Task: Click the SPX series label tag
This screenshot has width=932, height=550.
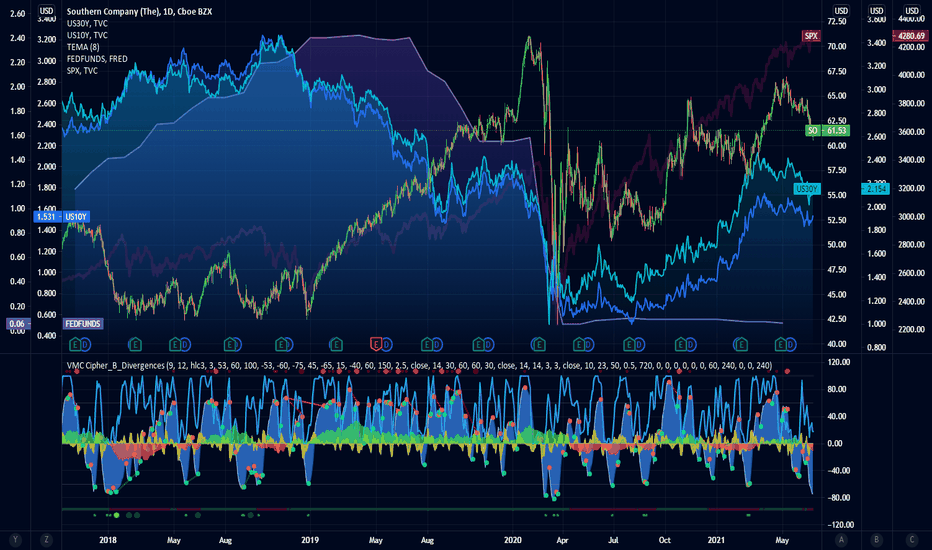Action: point(811,36)
